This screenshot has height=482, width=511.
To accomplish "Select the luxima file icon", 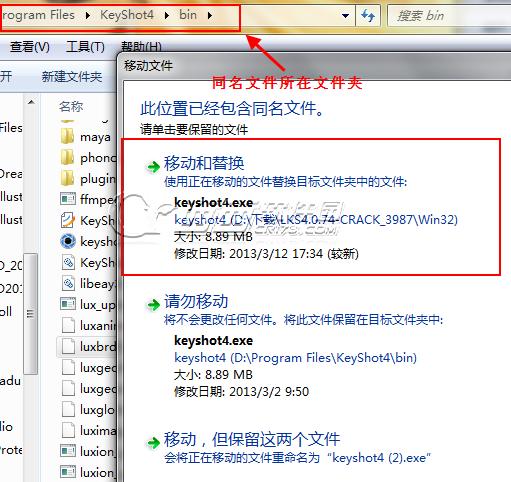I will (x=68, y=430).
